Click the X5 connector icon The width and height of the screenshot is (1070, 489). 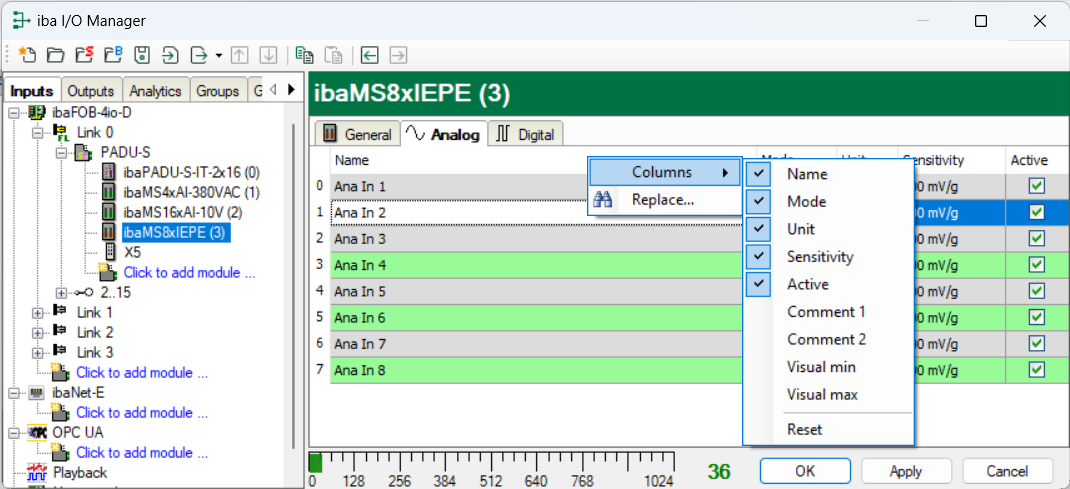109,252
